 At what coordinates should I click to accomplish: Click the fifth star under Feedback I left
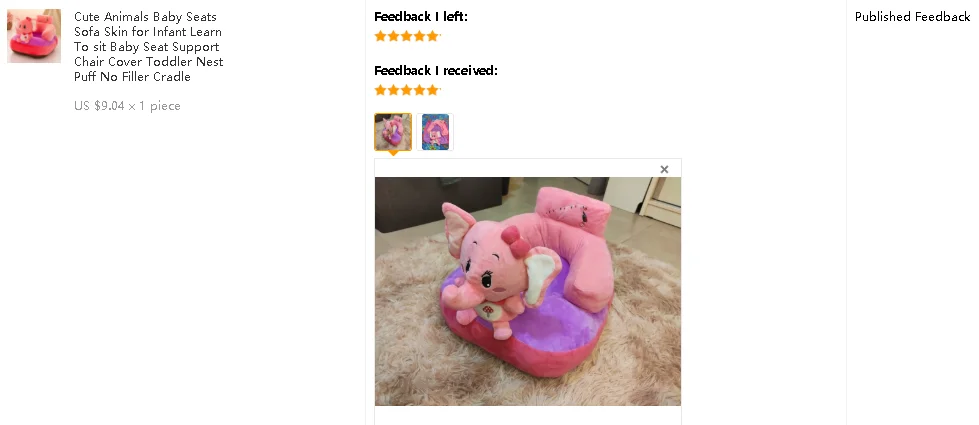click(433, 36)
